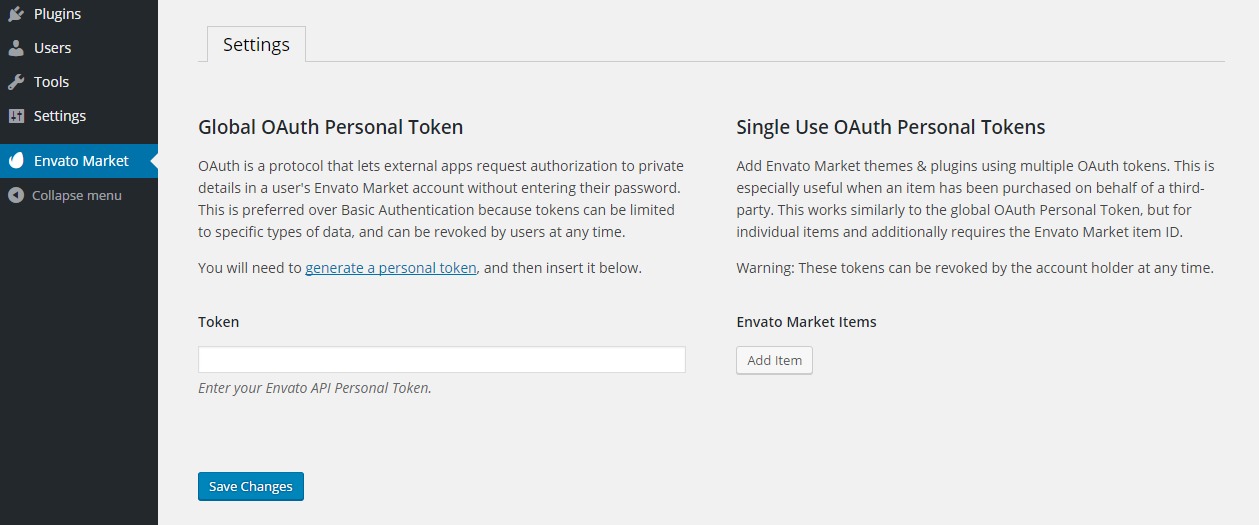Screen dimensions: 1259x525
Task: Click the Single Use OAuth Personal Tokens heading
Action: coord(890,127)
